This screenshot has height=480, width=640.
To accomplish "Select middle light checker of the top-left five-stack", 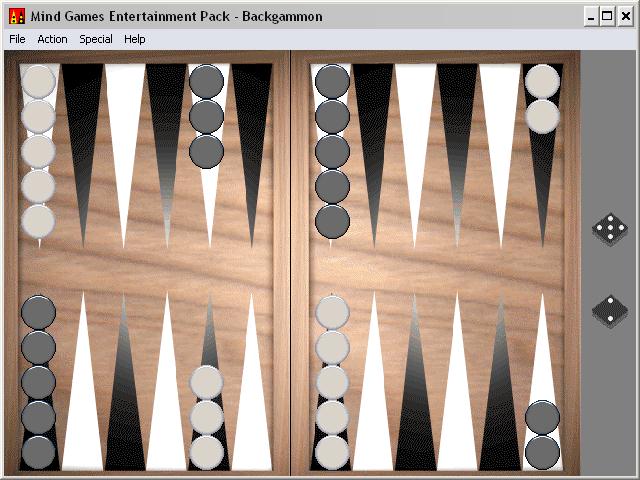I will 38,151.
